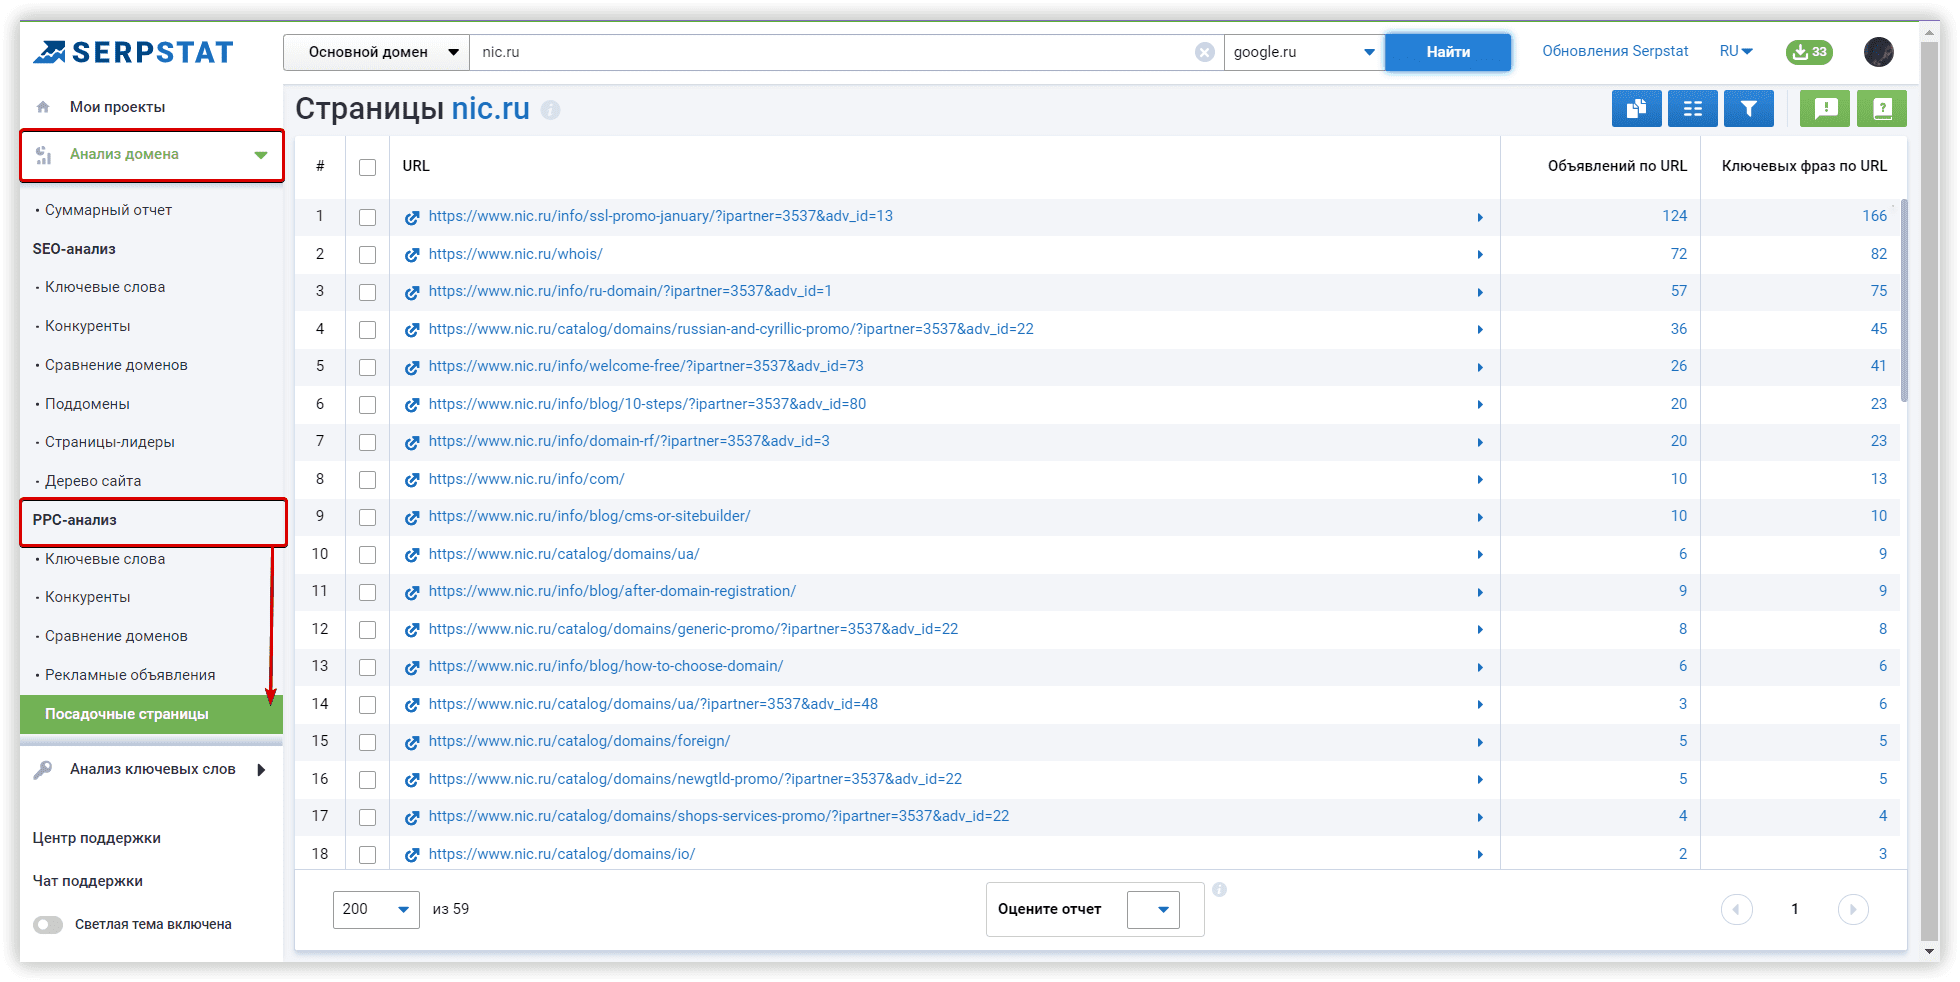
Task: Click Мои проекты link
Action: [117, 107]
